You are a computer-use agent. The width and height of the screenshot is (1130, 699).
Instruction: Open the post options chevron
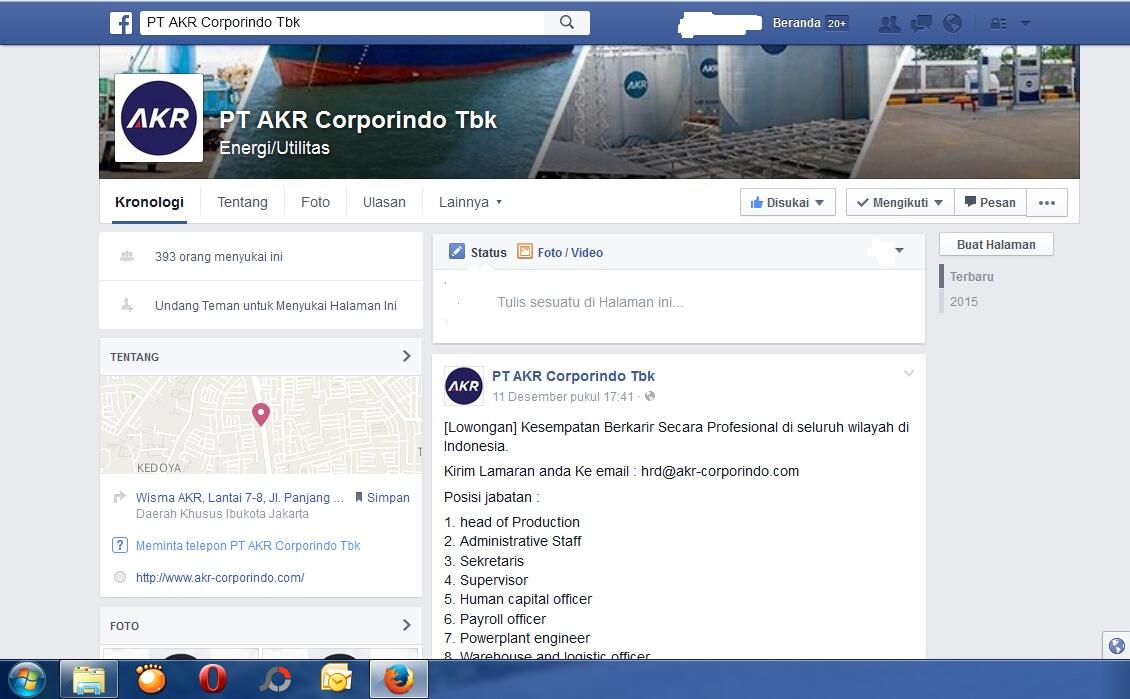pyautogui.click(x=909, y=373)
